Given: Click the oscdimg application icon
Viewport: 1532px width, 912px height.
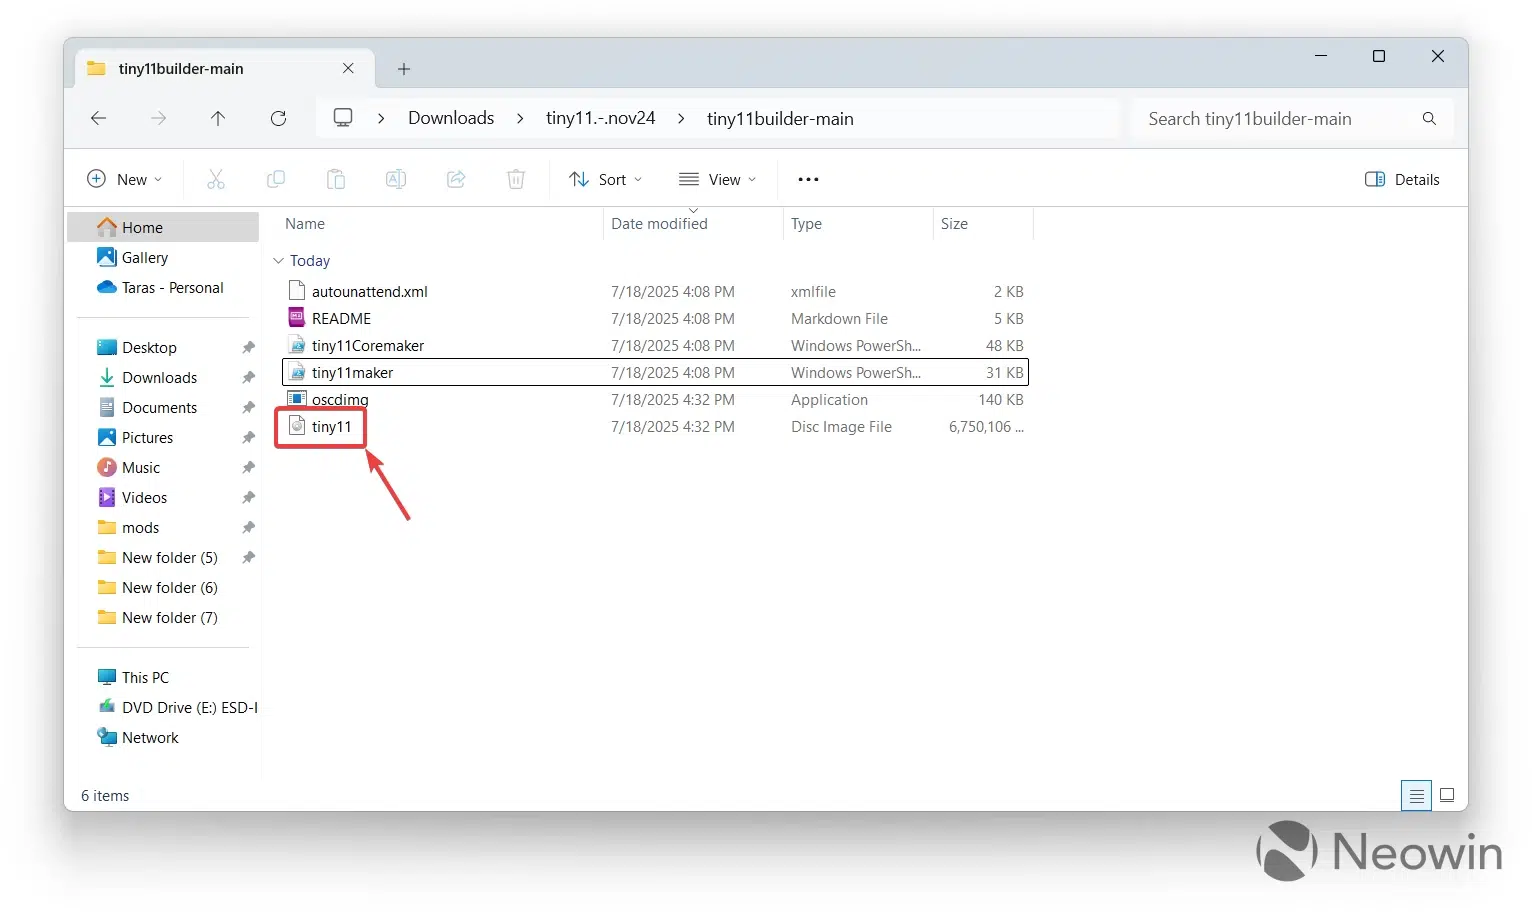Looking at the screenshot, I should click(x=296, y=399).
